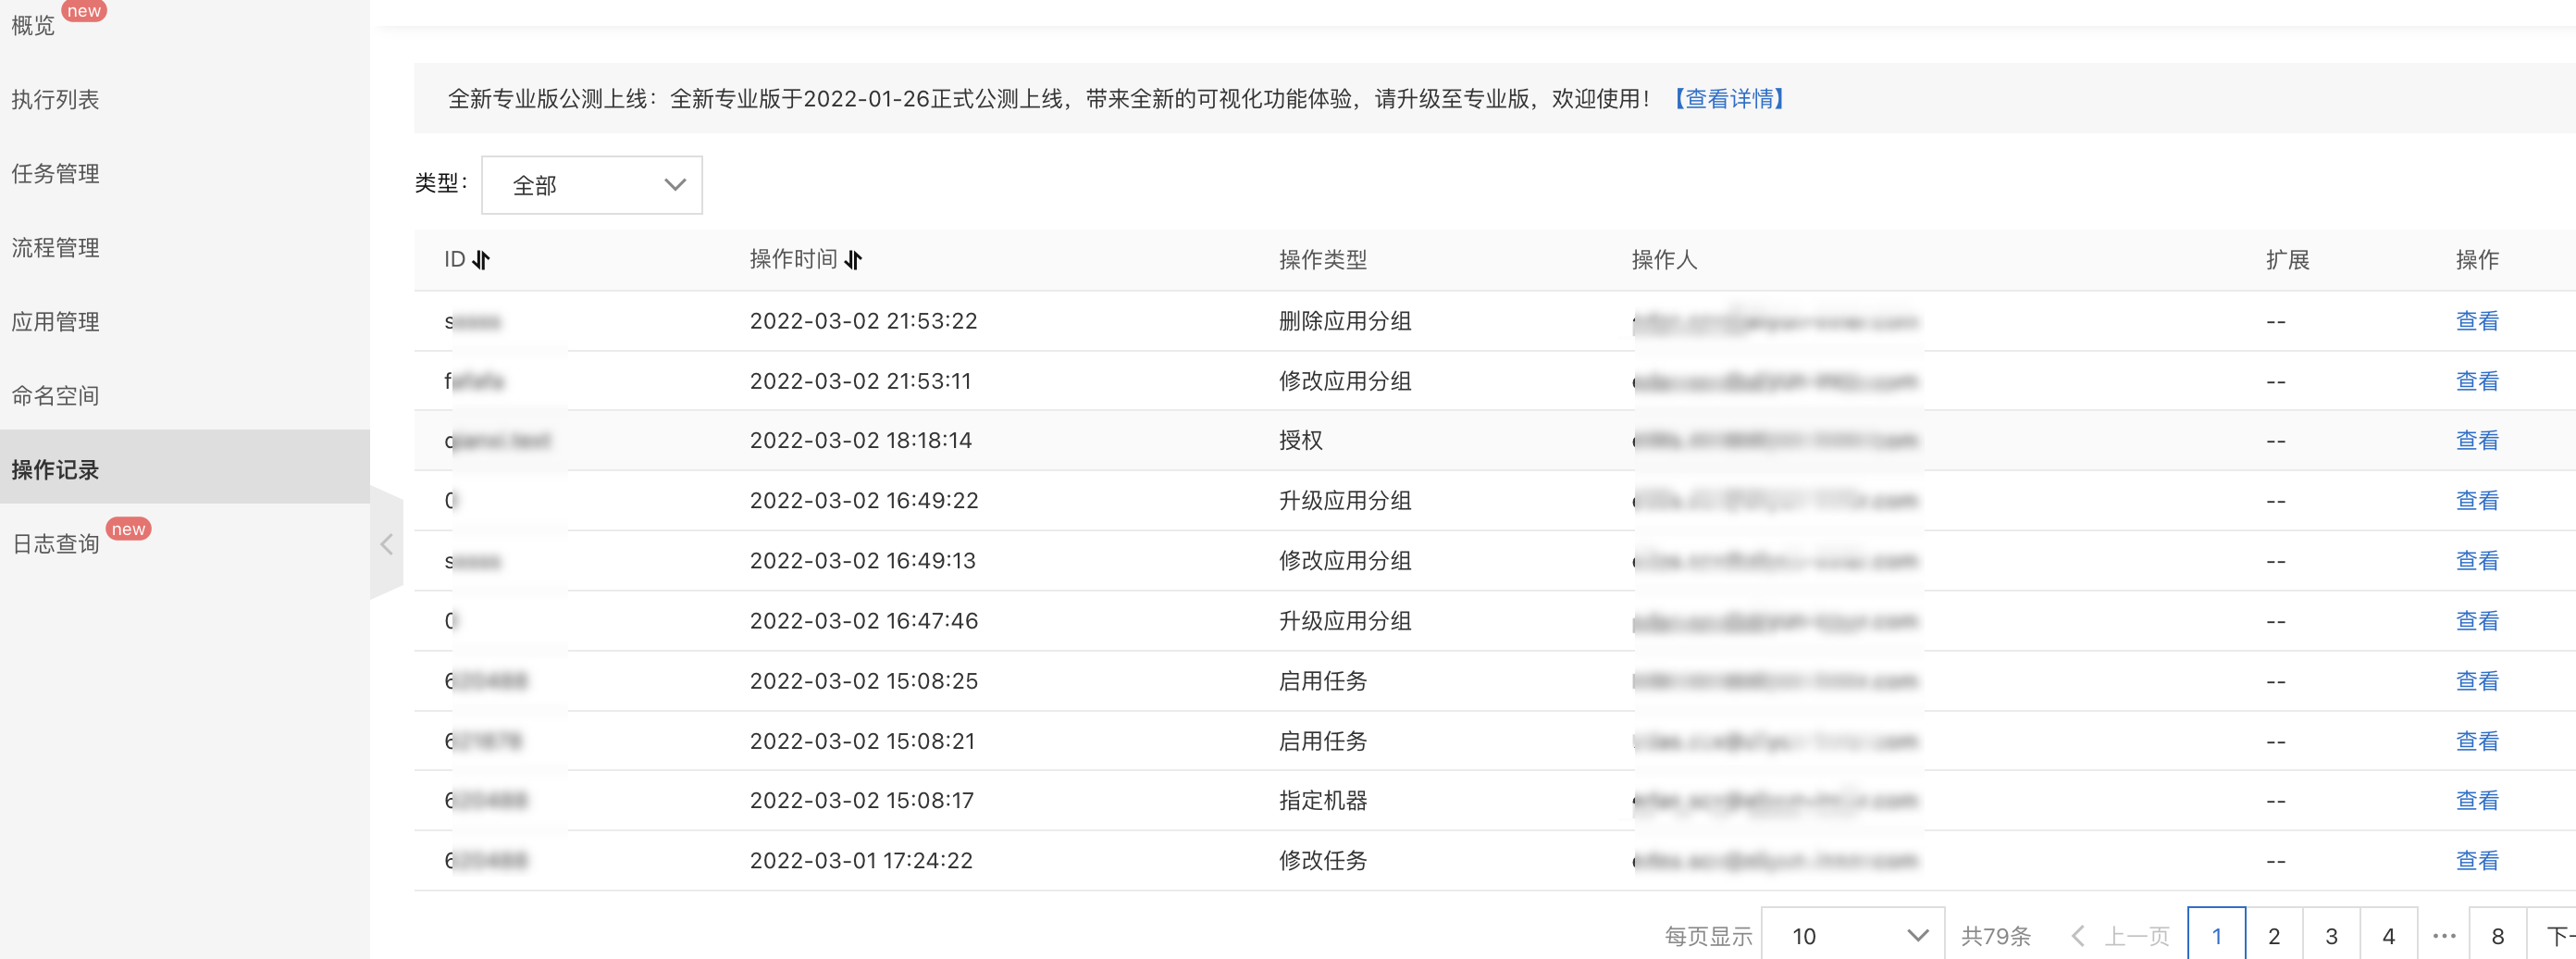
Task: Click the 查看详情 link in banner
Action: (x=1730, y=99)
